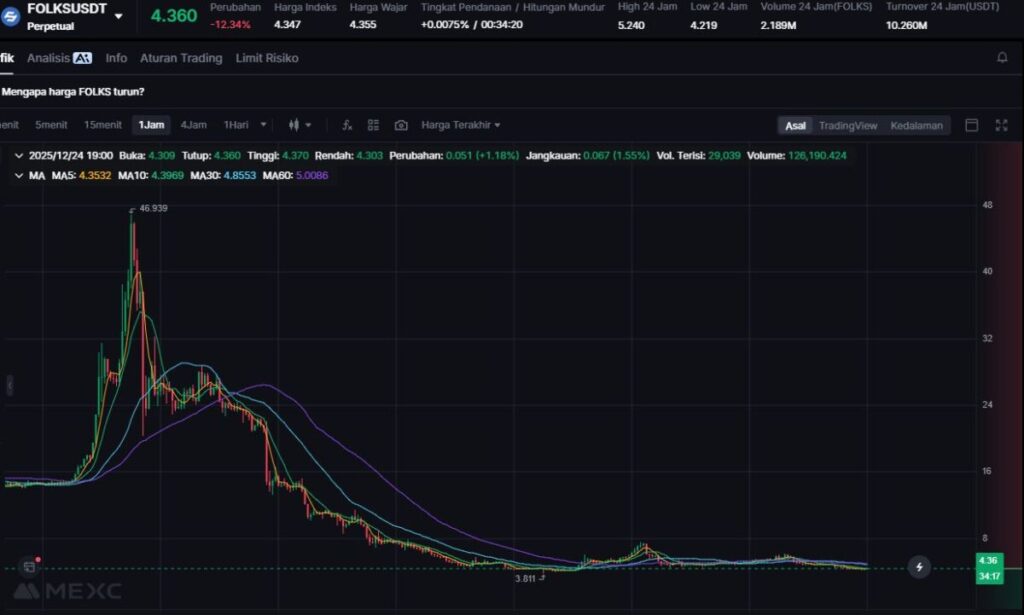
Task: Select the Asal chart mode
Action: click(x=795, y=125)
